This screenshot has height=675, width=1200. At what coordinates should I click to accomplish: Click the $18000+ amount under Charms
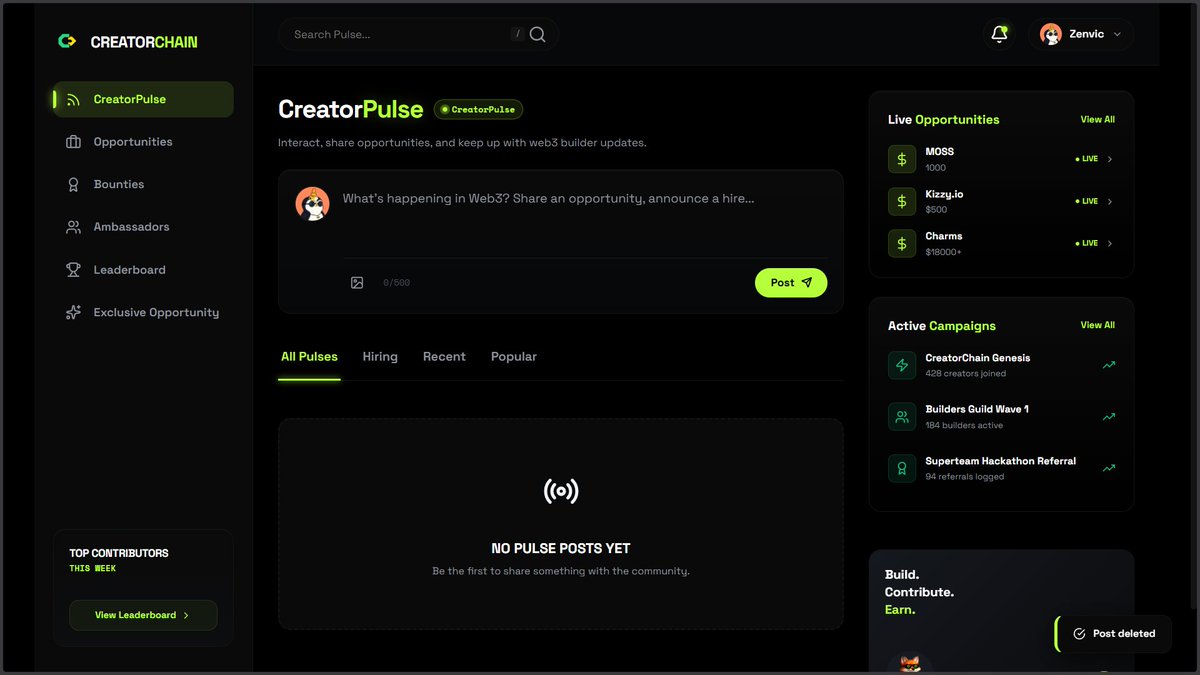[943, 253]
